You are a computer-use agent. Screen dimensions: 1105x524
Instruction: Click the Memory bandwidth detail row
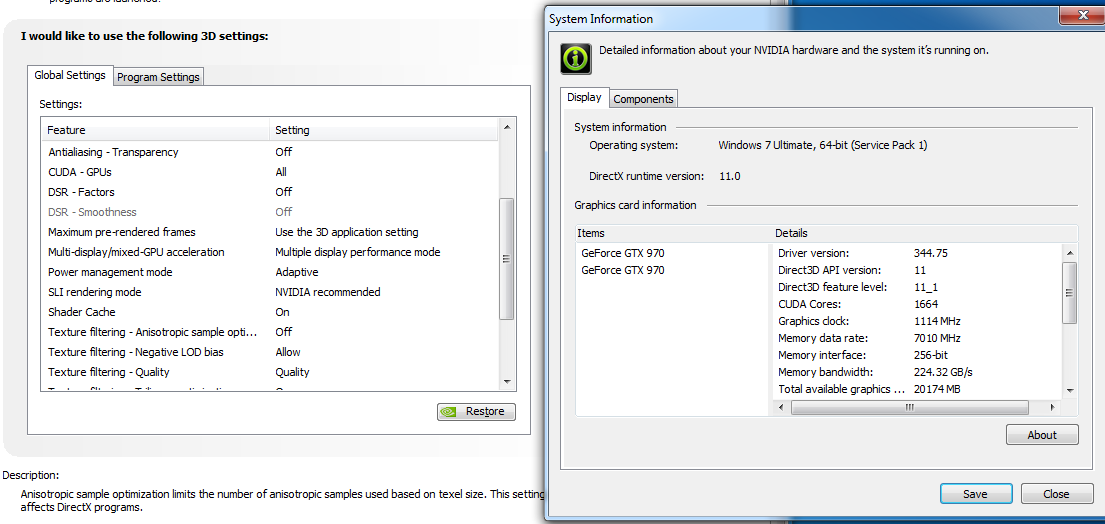pyautogui.click(x=917, y=372)
